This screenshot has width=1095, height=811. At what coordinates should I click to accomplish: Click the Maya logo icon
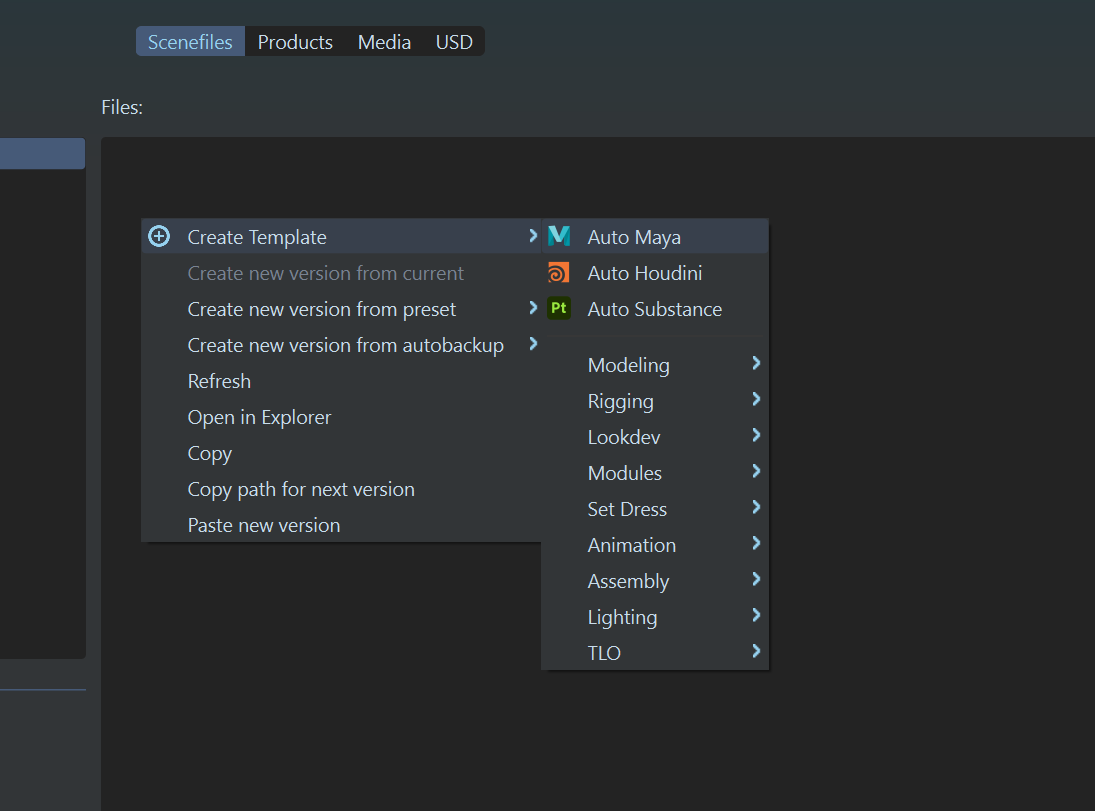click(559, 237)
